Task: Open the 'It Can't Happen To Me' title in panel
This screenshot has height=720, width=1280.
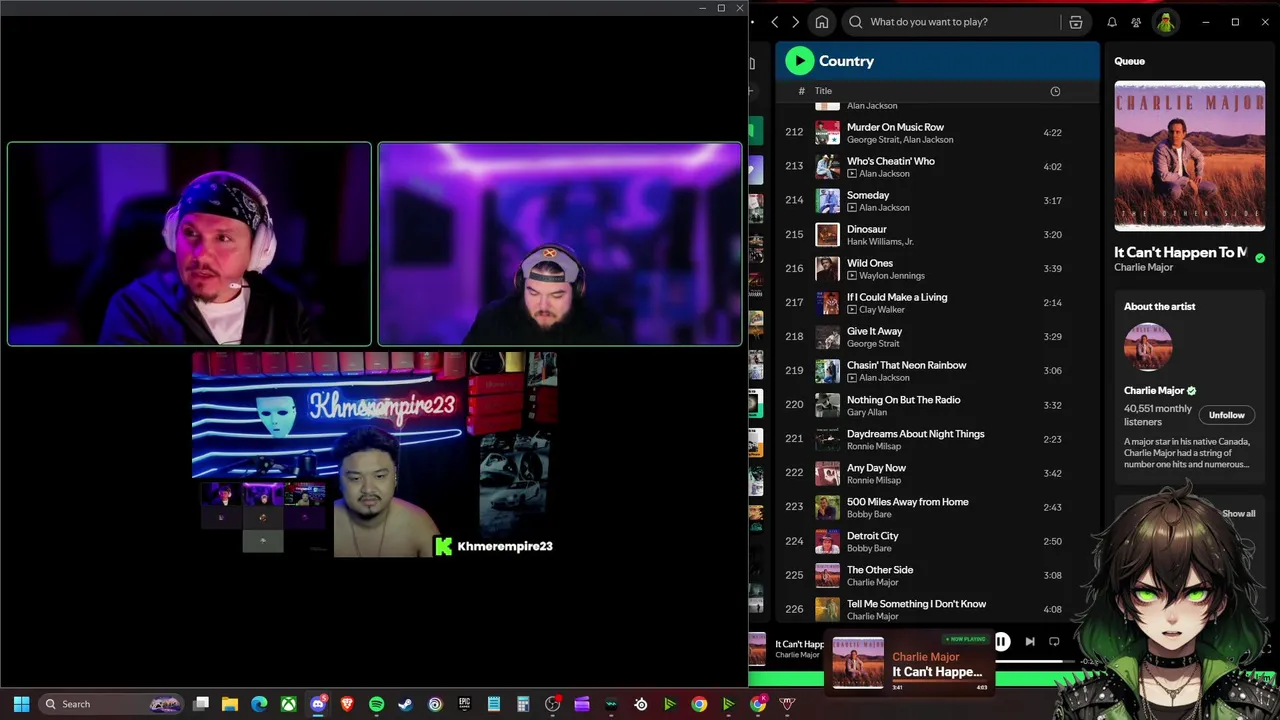Action: 1181,253
